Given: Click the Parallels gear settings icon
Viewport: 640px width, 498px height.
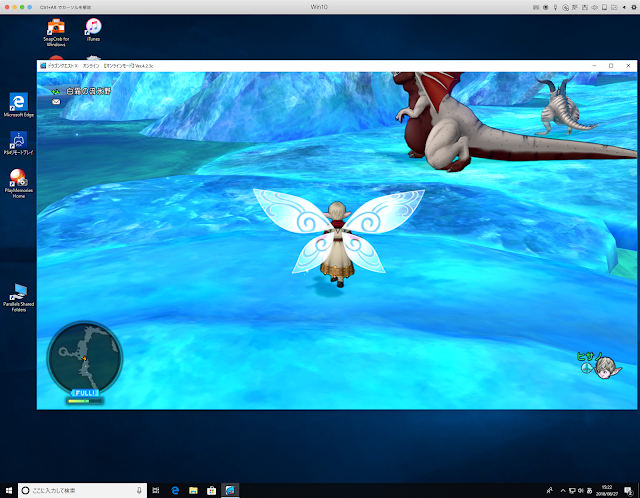Looking at the screenshot, I should (x=633, y=7).
